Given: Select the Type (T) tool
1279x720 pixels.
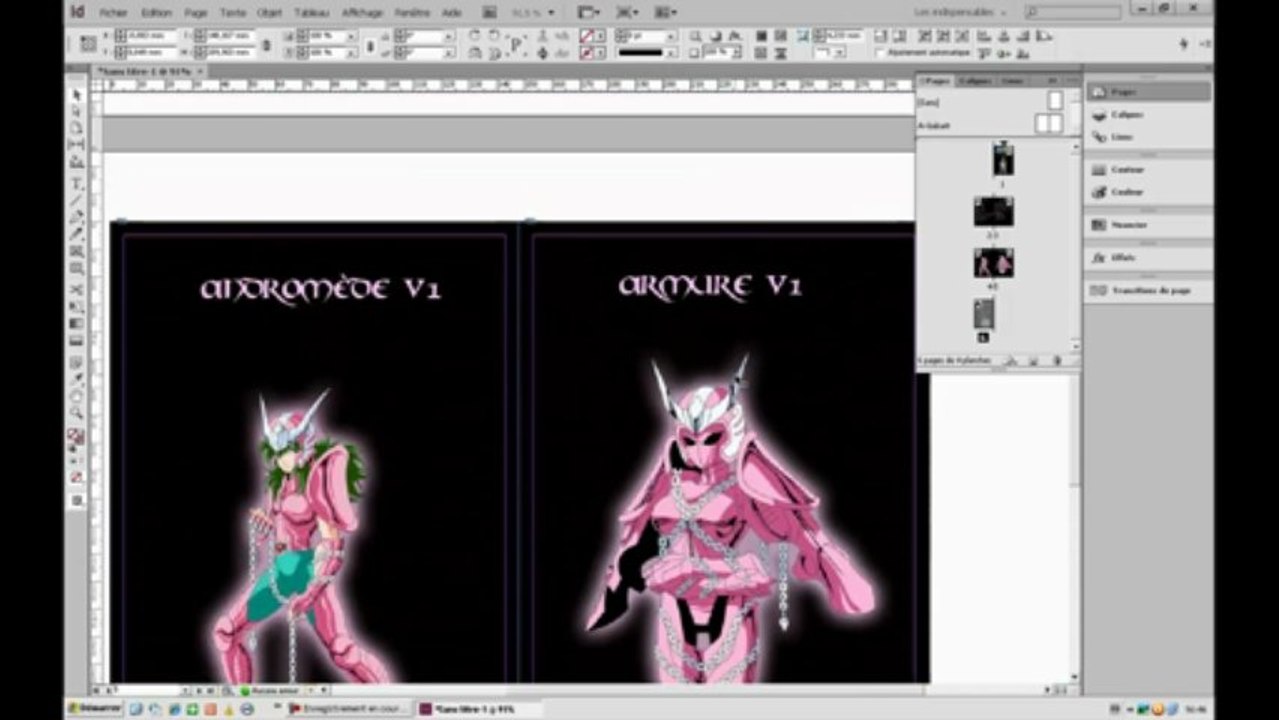Looking at the screenshot, I should coord(76,182).
